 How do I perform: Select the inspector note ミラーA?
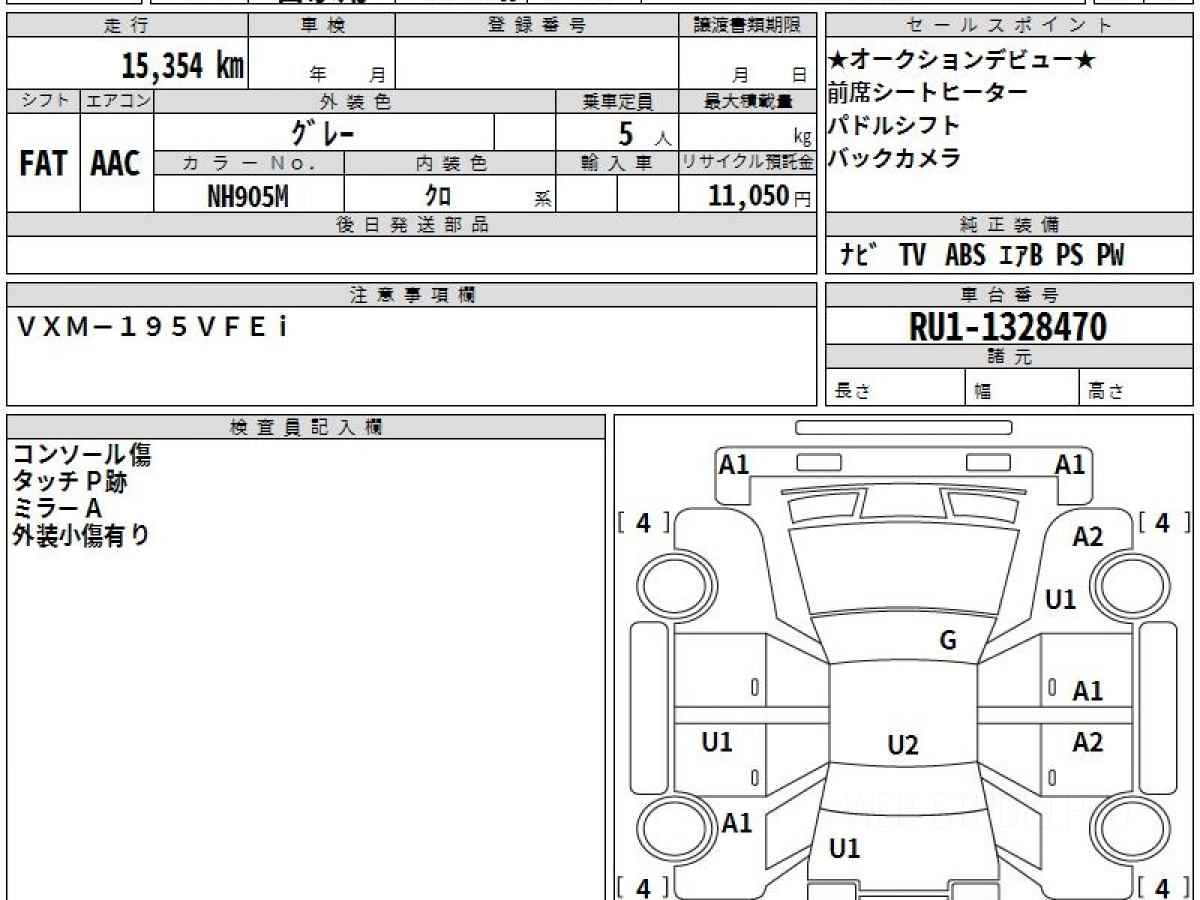[57, 508]
